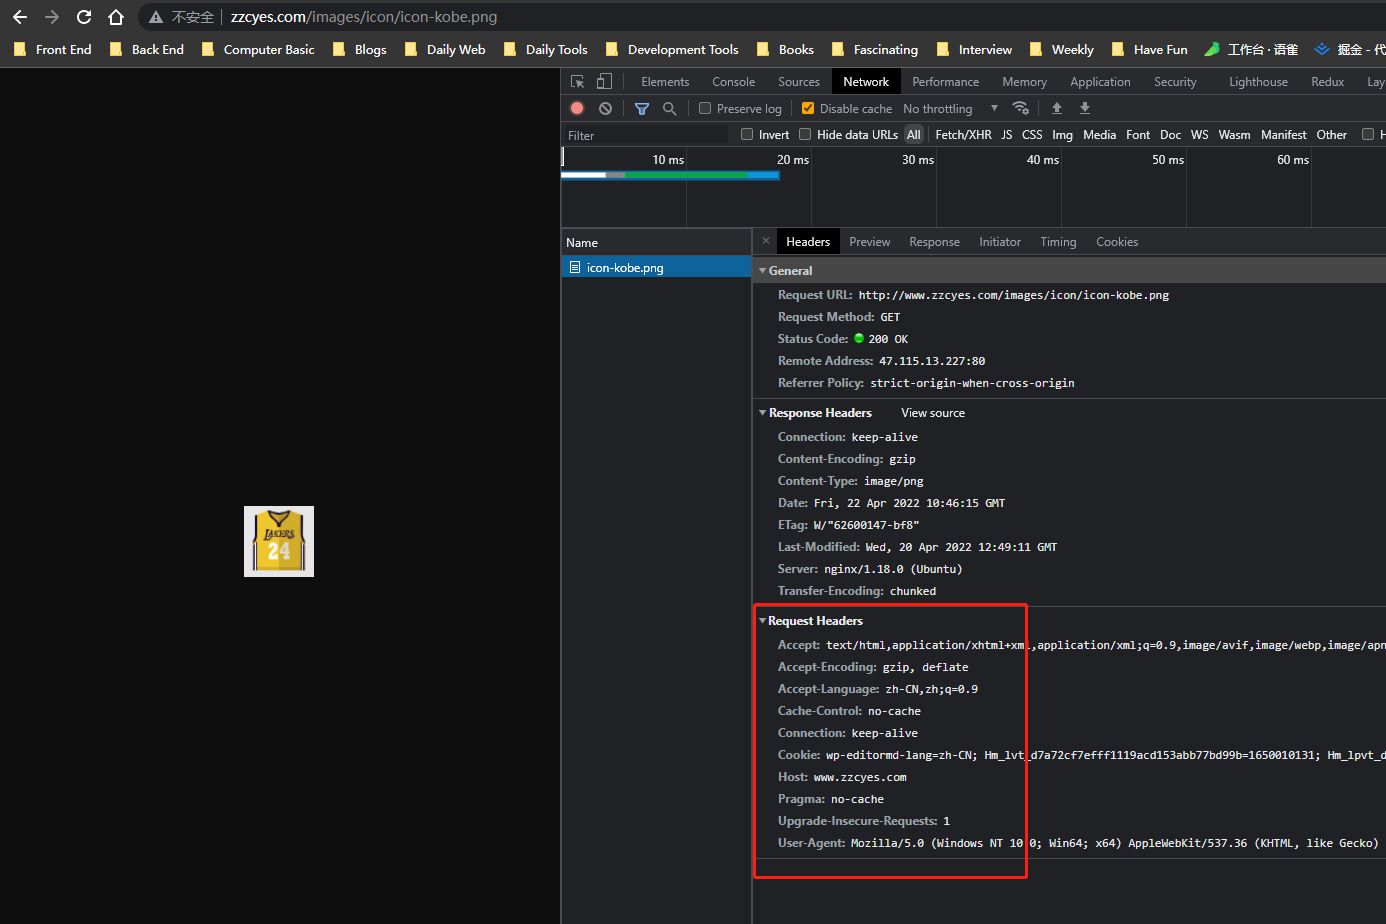Reload the current page

pos(84,17)
